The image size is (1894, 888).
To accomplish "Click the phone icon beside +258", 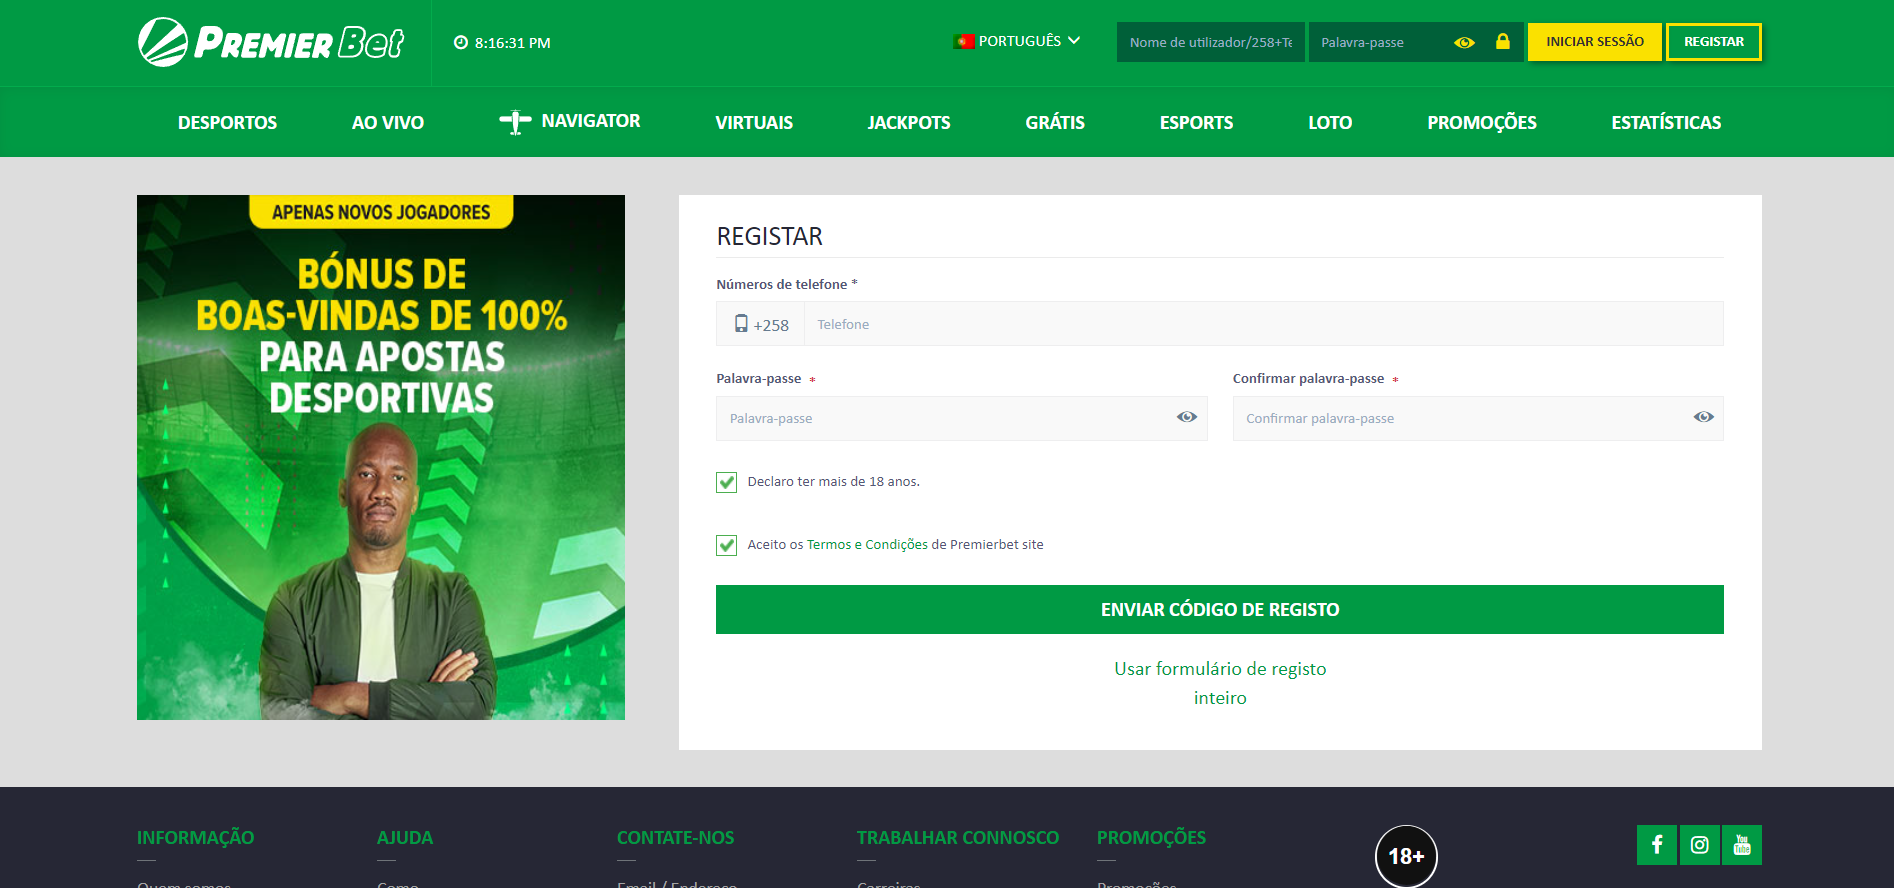I will click(741, 323).
